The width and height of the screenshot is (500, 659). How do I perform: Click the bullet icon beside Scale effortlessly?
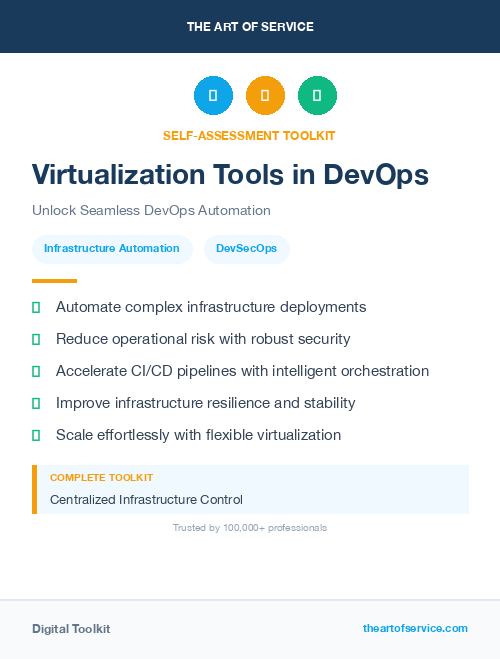(x=36, y=435)
